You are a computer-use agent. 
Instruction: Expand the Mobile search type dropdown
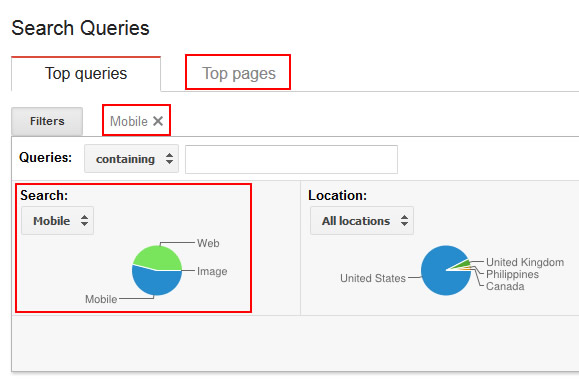[x=57, y=221]
